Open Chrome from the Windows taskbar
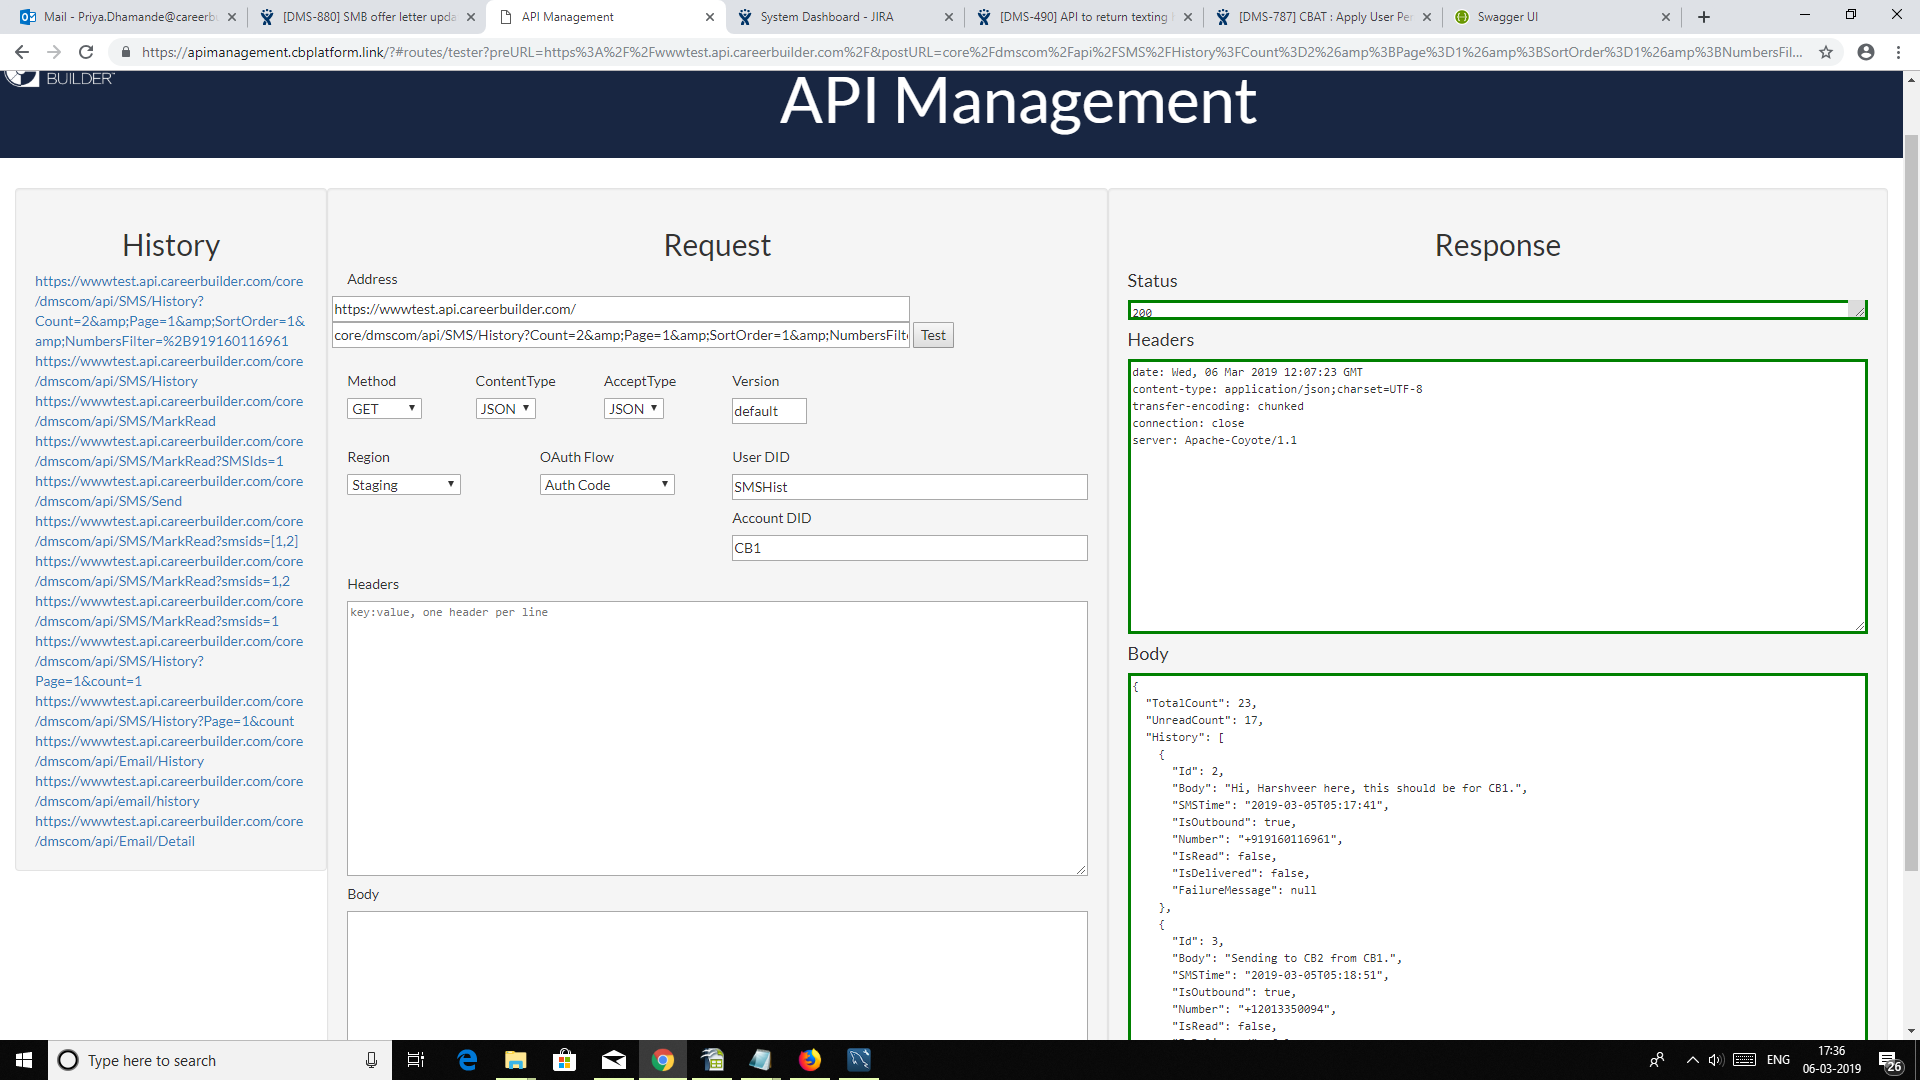Viewport: 1920px width, 1080px height. coord(662,1060)
